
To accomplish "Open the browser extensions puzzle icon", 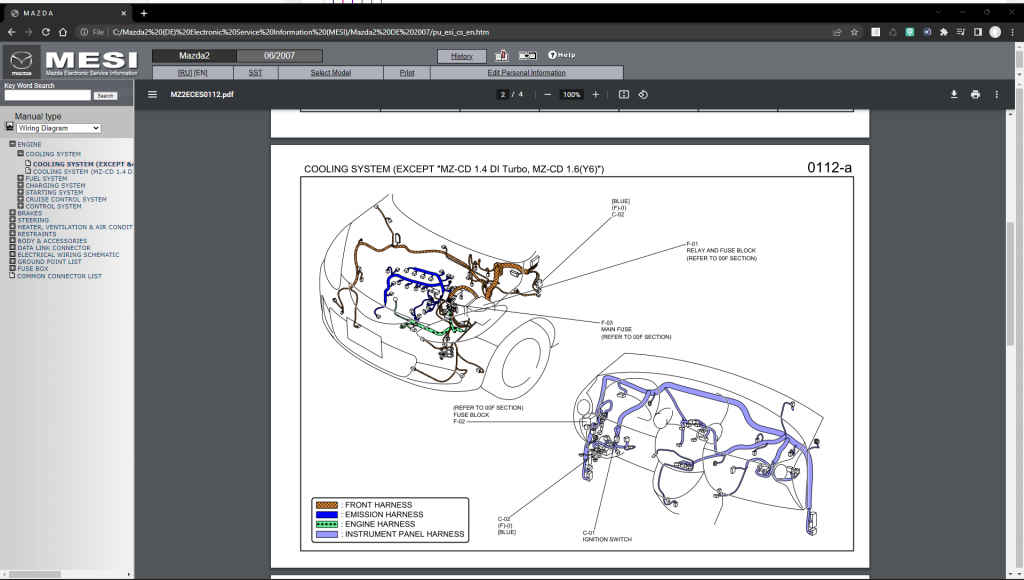I will coord(941,31).
